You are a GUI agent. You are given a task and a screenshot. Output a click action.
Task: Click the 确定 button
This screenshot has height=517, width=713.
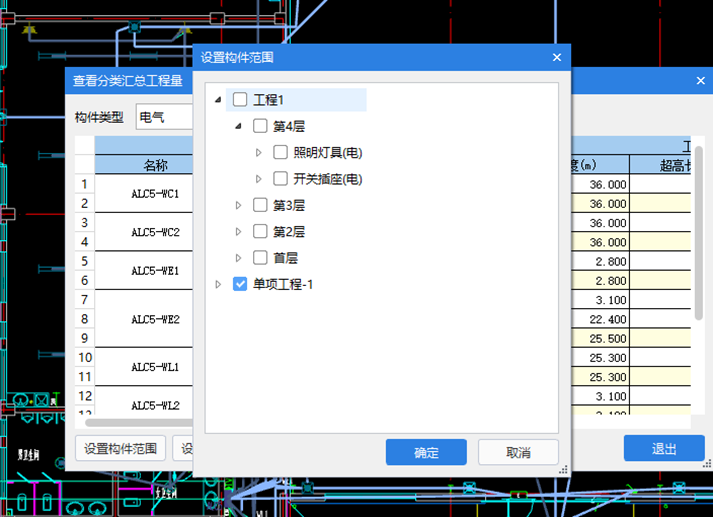426,452
